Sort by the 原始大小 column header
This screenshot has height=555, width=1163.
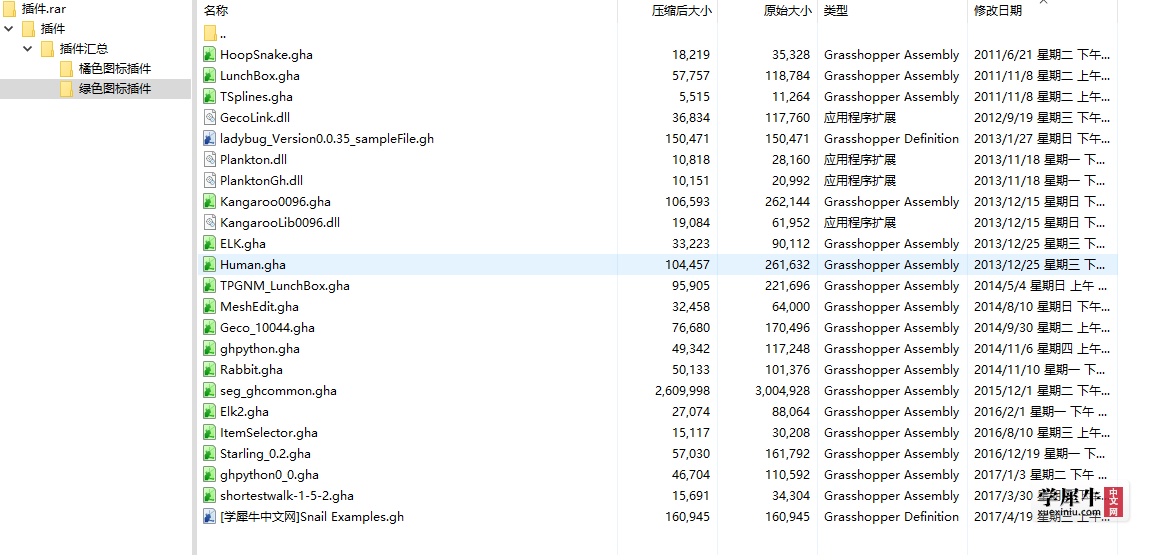[788, 10]
